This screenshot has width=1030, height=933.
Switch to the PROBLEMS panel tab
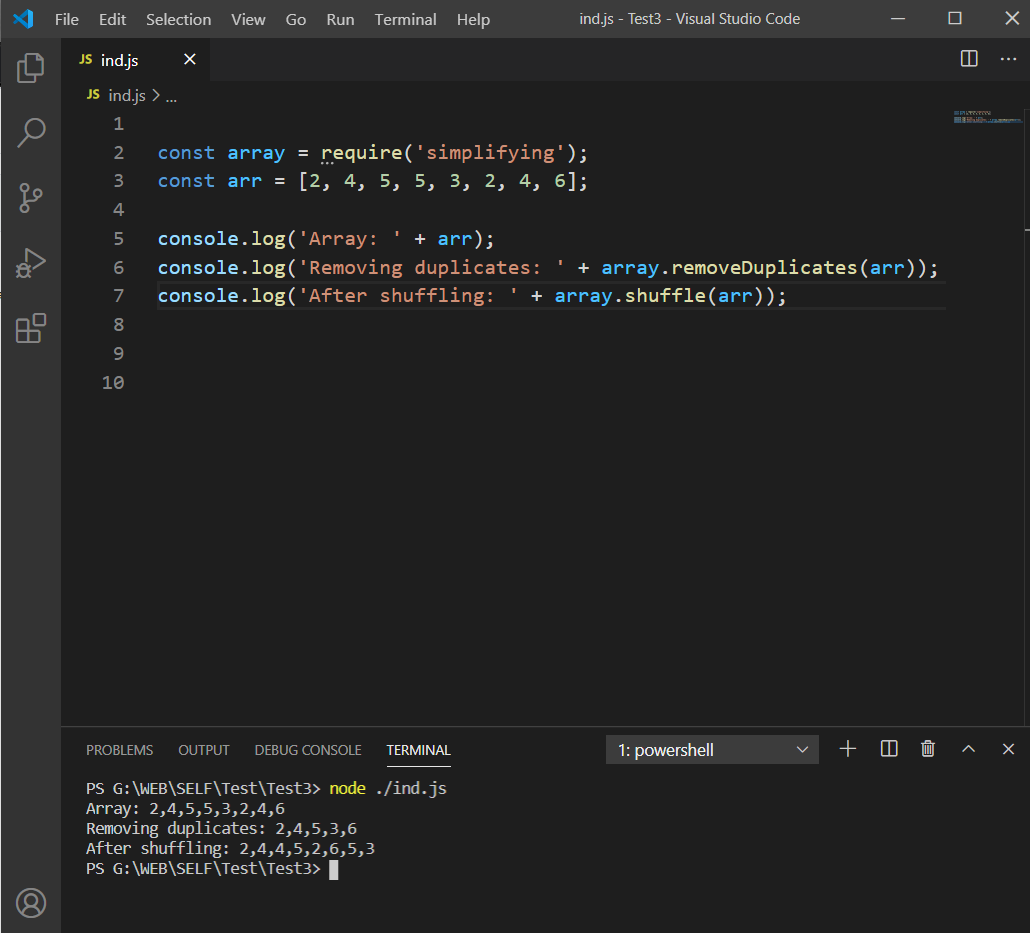(119, 750)
